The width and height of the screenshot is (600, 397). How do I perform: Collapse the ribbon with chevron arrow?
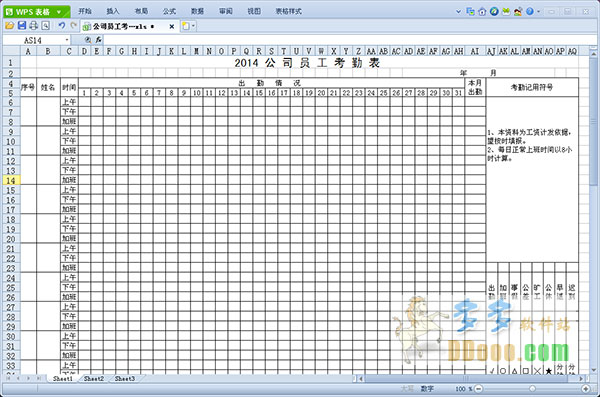click(458, 12)
